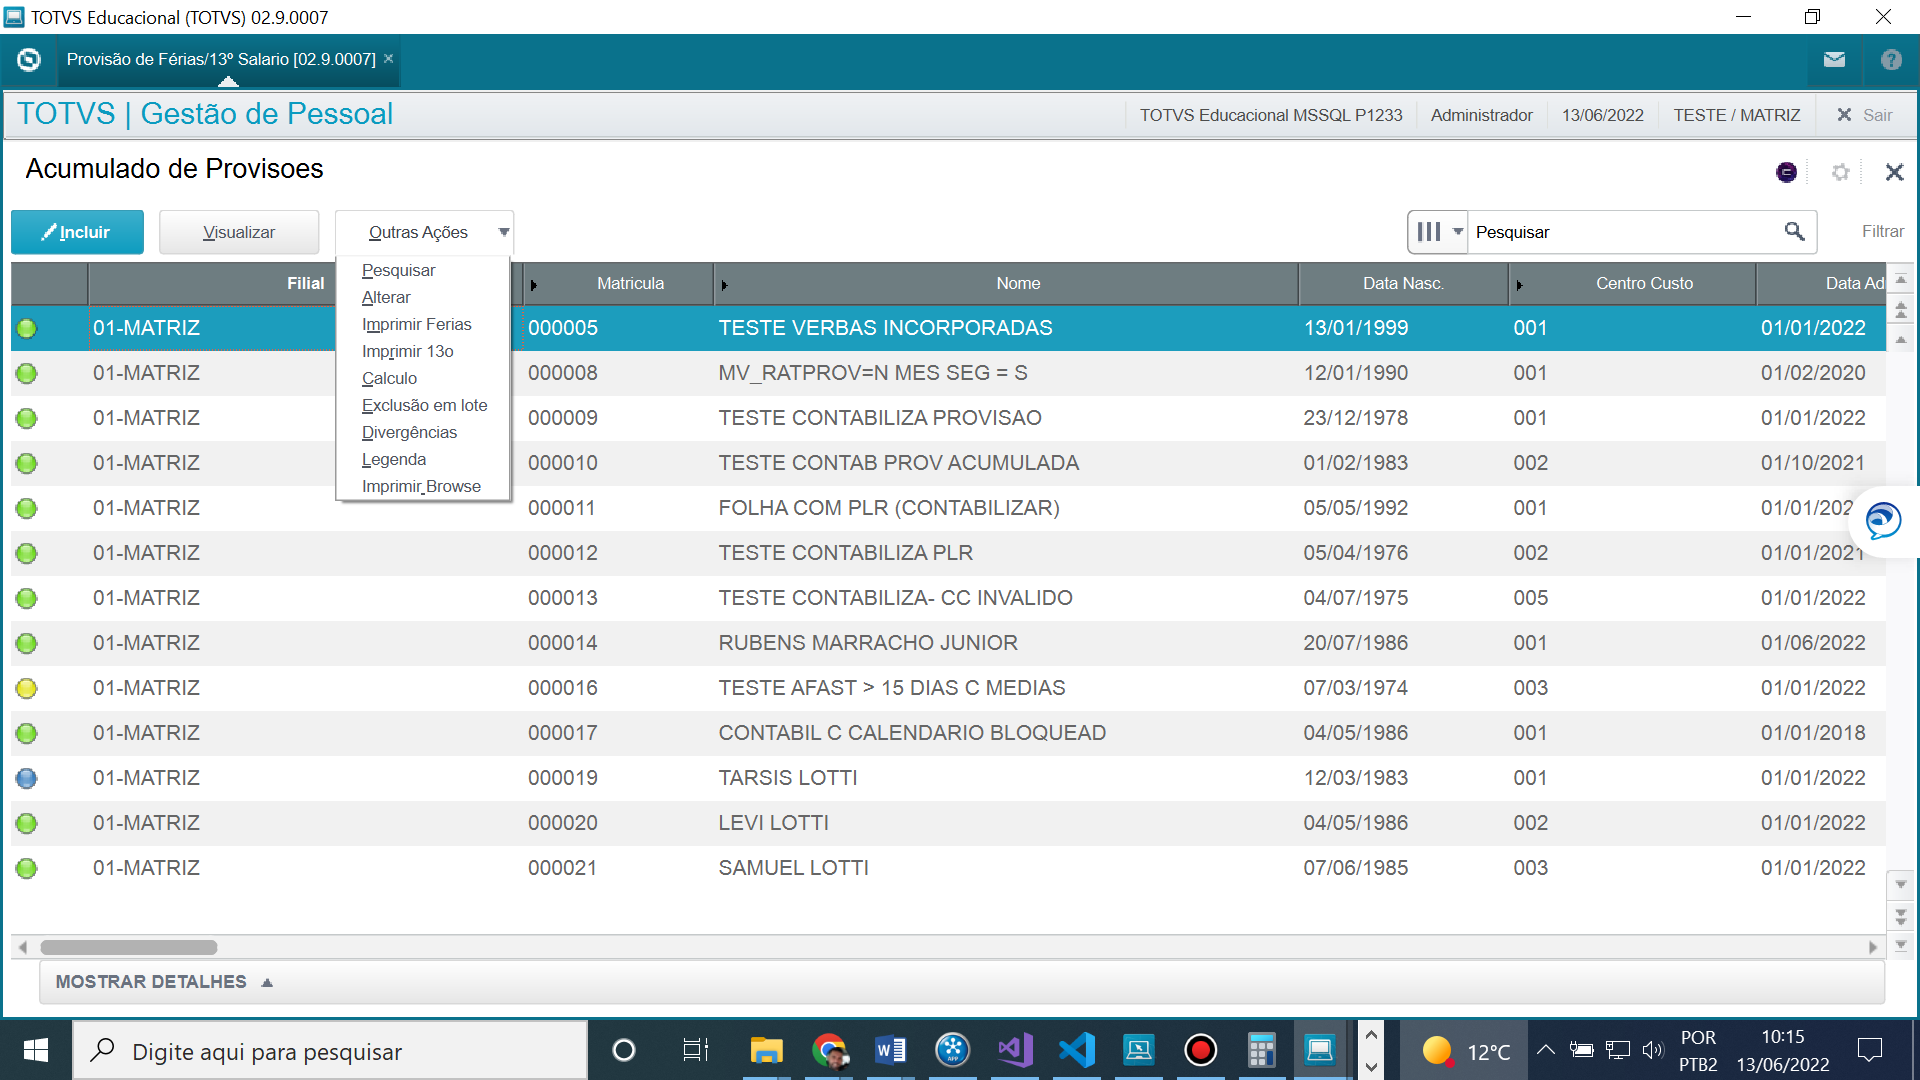
Task: Open Chrome from the taskbar
Action: pos(829,1050)
